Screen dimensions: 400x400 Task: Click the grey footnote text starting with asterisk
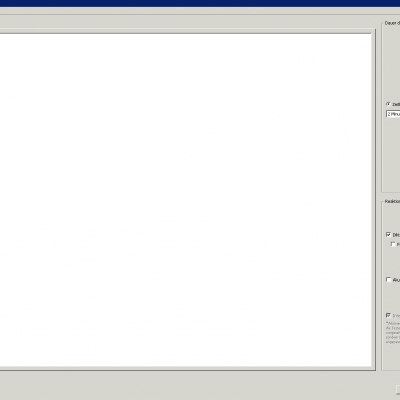[393, 332]
